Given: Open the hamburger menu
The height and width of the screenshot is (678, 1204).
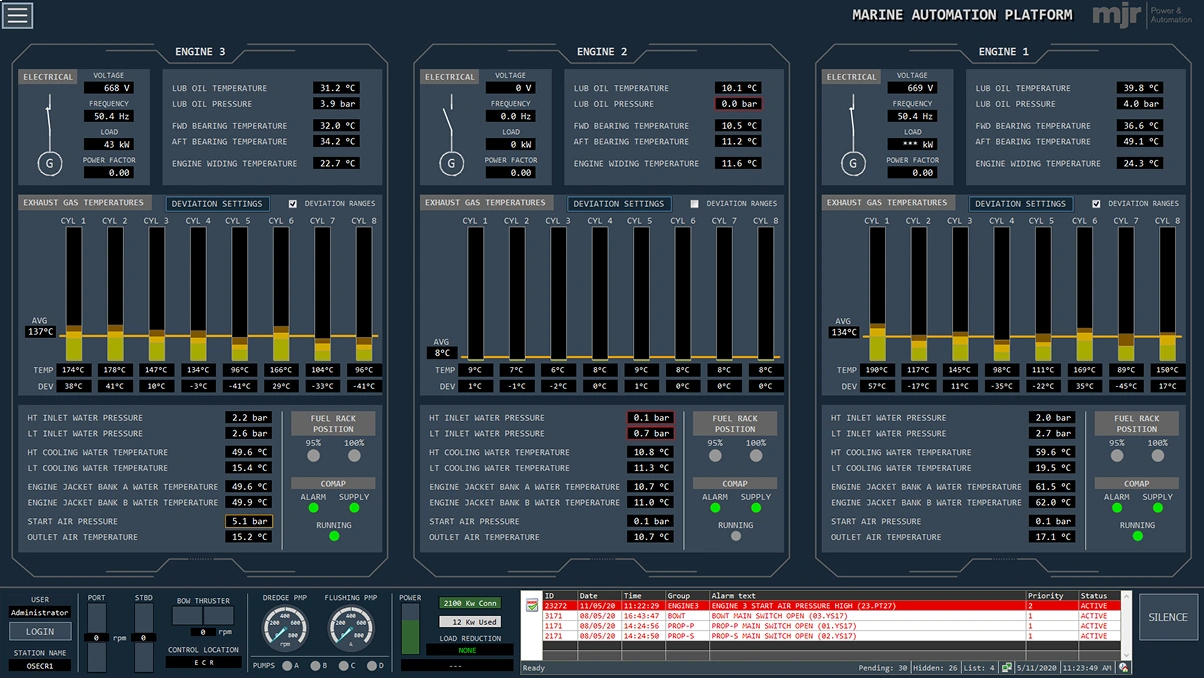Looking at the screenshot, I should 18,15.
